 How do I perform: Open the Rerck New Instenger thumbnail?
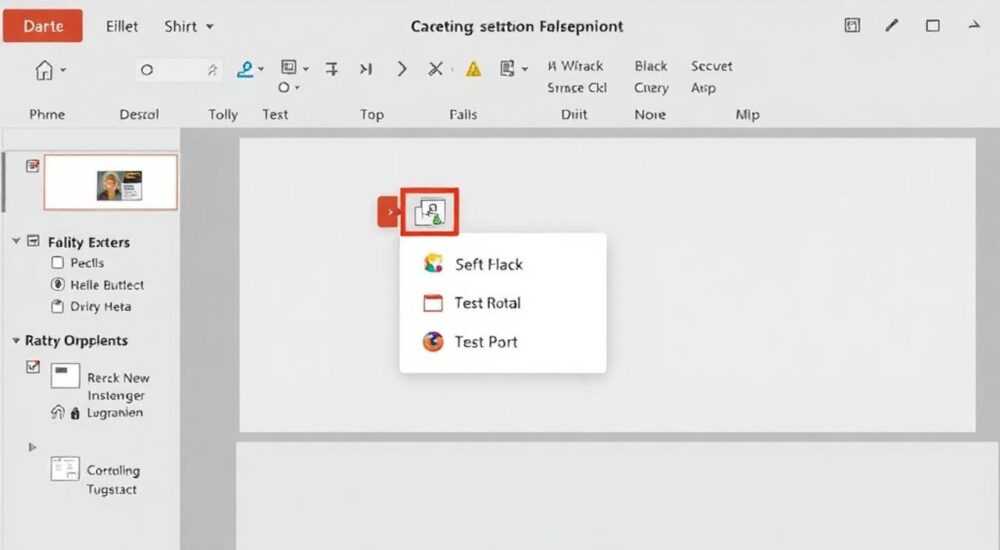tap(65, 376)
